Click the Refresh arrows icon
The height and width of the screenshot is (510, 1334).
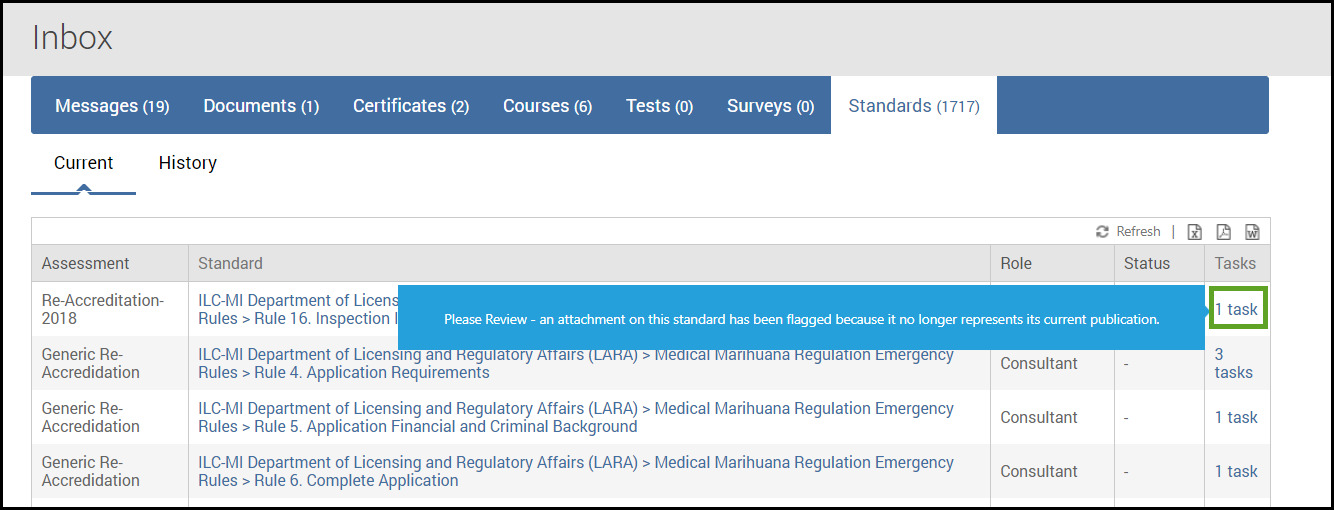point(1102,232)
